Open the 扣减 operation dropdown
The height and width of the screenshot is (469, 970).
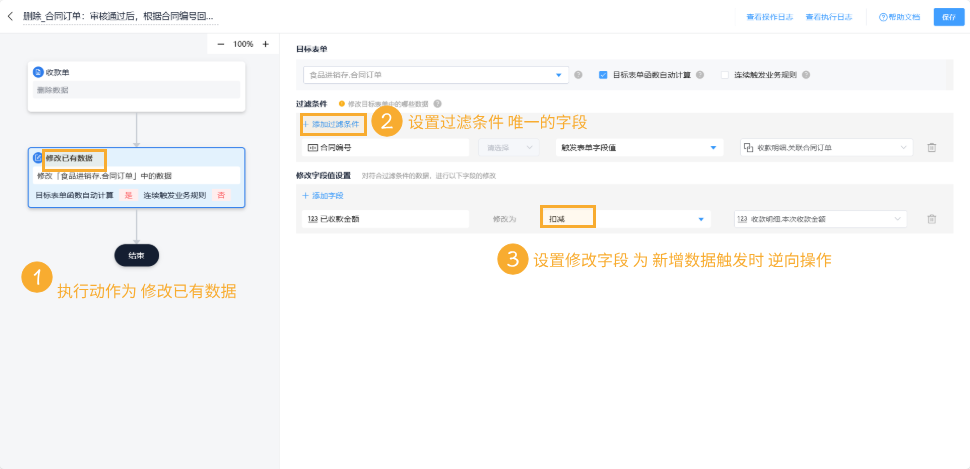point(625,219)
